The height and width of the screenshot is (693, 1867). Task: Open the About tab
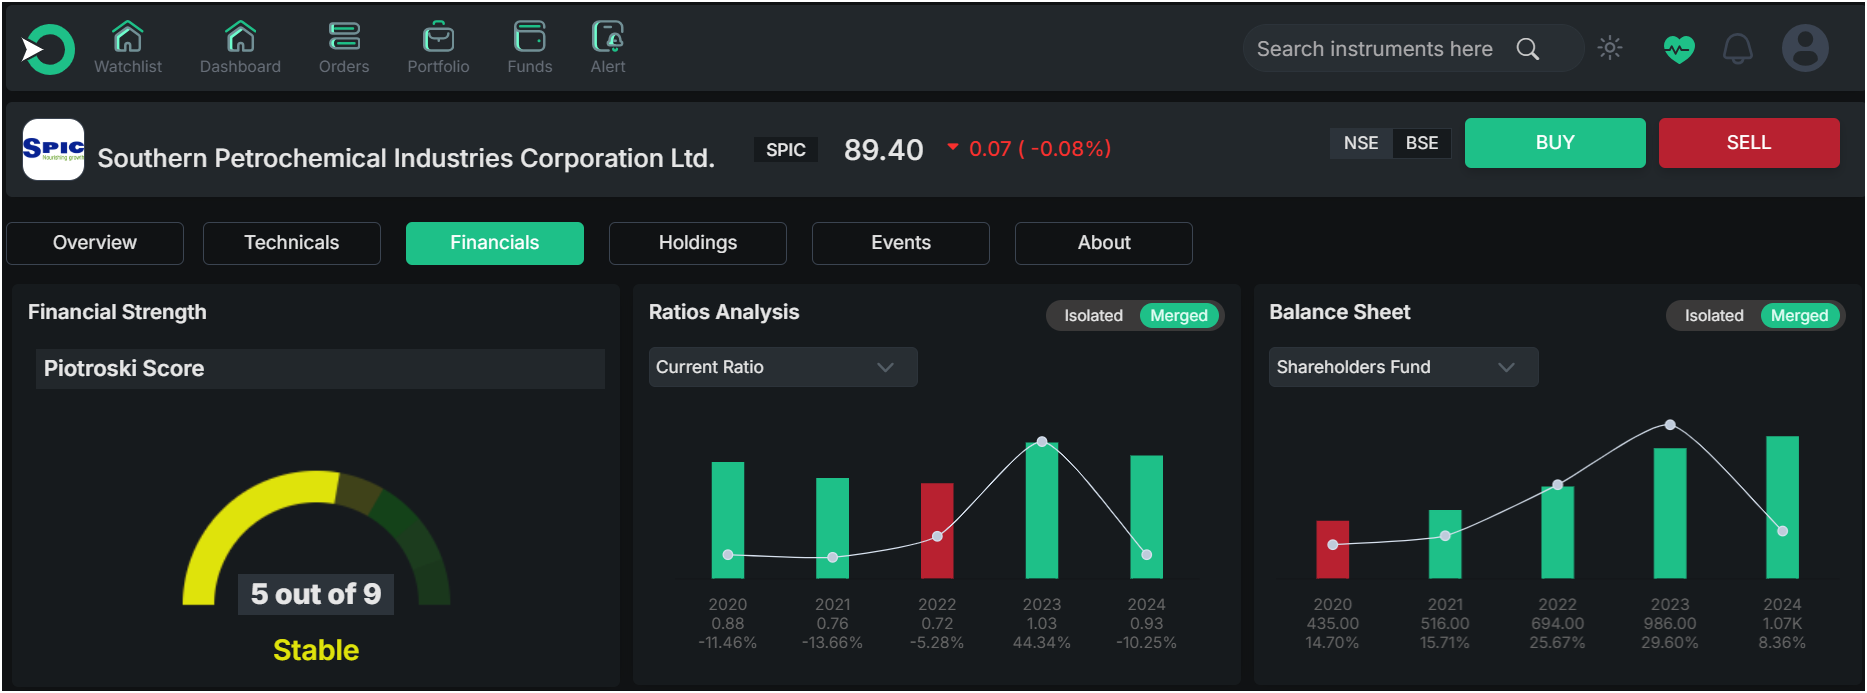point(1104,243)
